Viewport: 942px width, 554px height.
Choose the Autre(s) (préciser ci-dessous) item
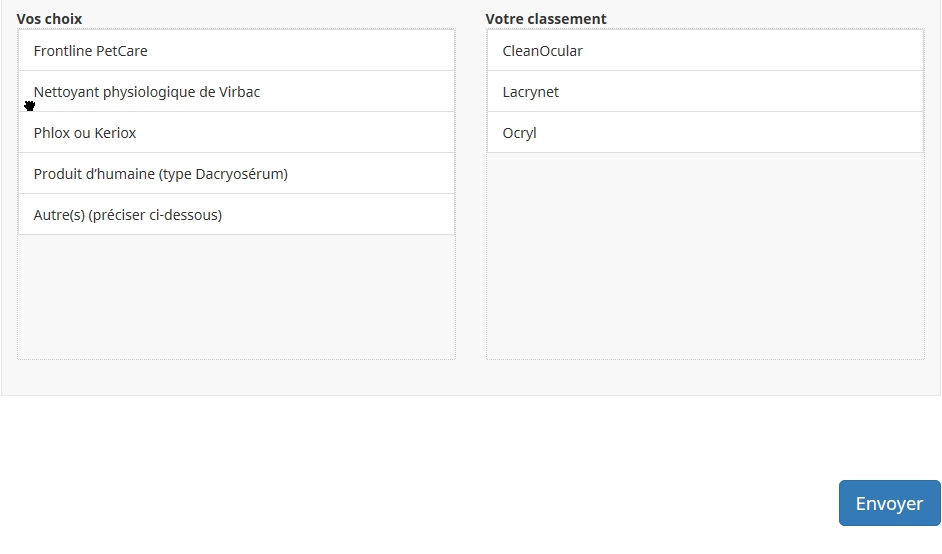(x=236, y=215)
